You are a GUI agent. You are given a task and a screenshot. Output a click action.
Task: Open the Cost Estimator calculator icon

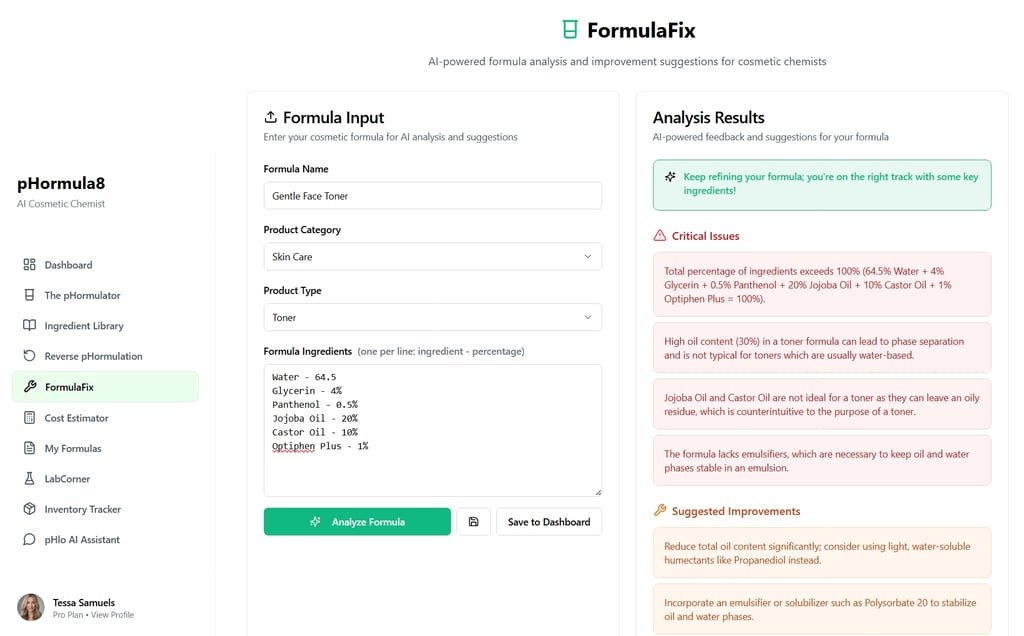point(29,418)
